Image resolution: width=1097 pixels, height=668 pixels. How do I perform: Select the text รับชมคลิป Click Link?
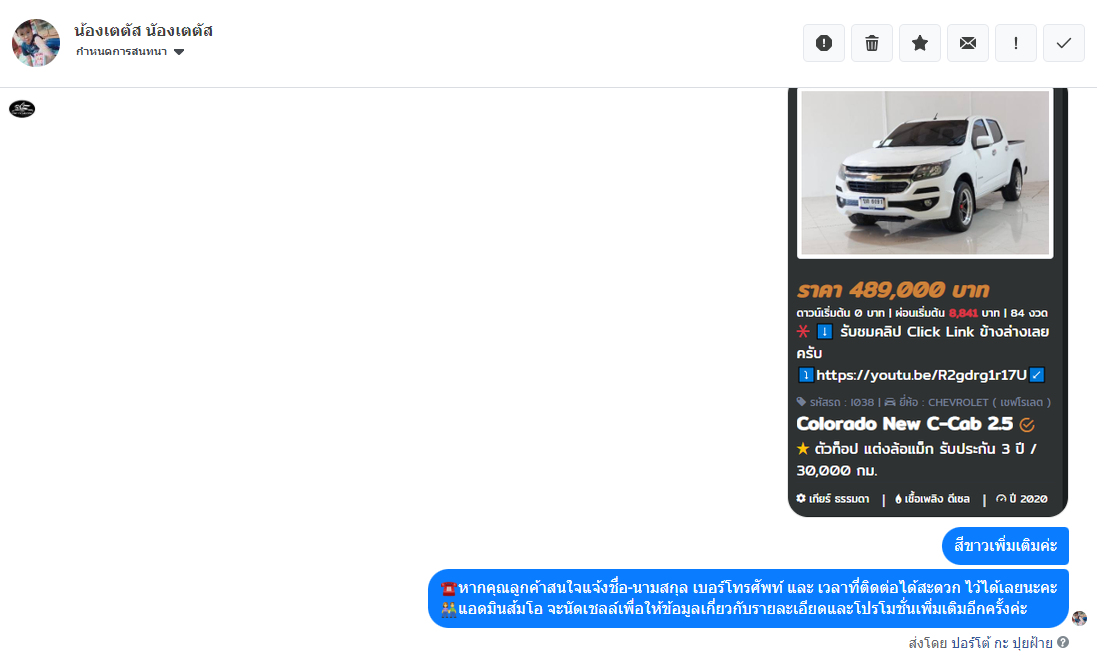[907, 332]
